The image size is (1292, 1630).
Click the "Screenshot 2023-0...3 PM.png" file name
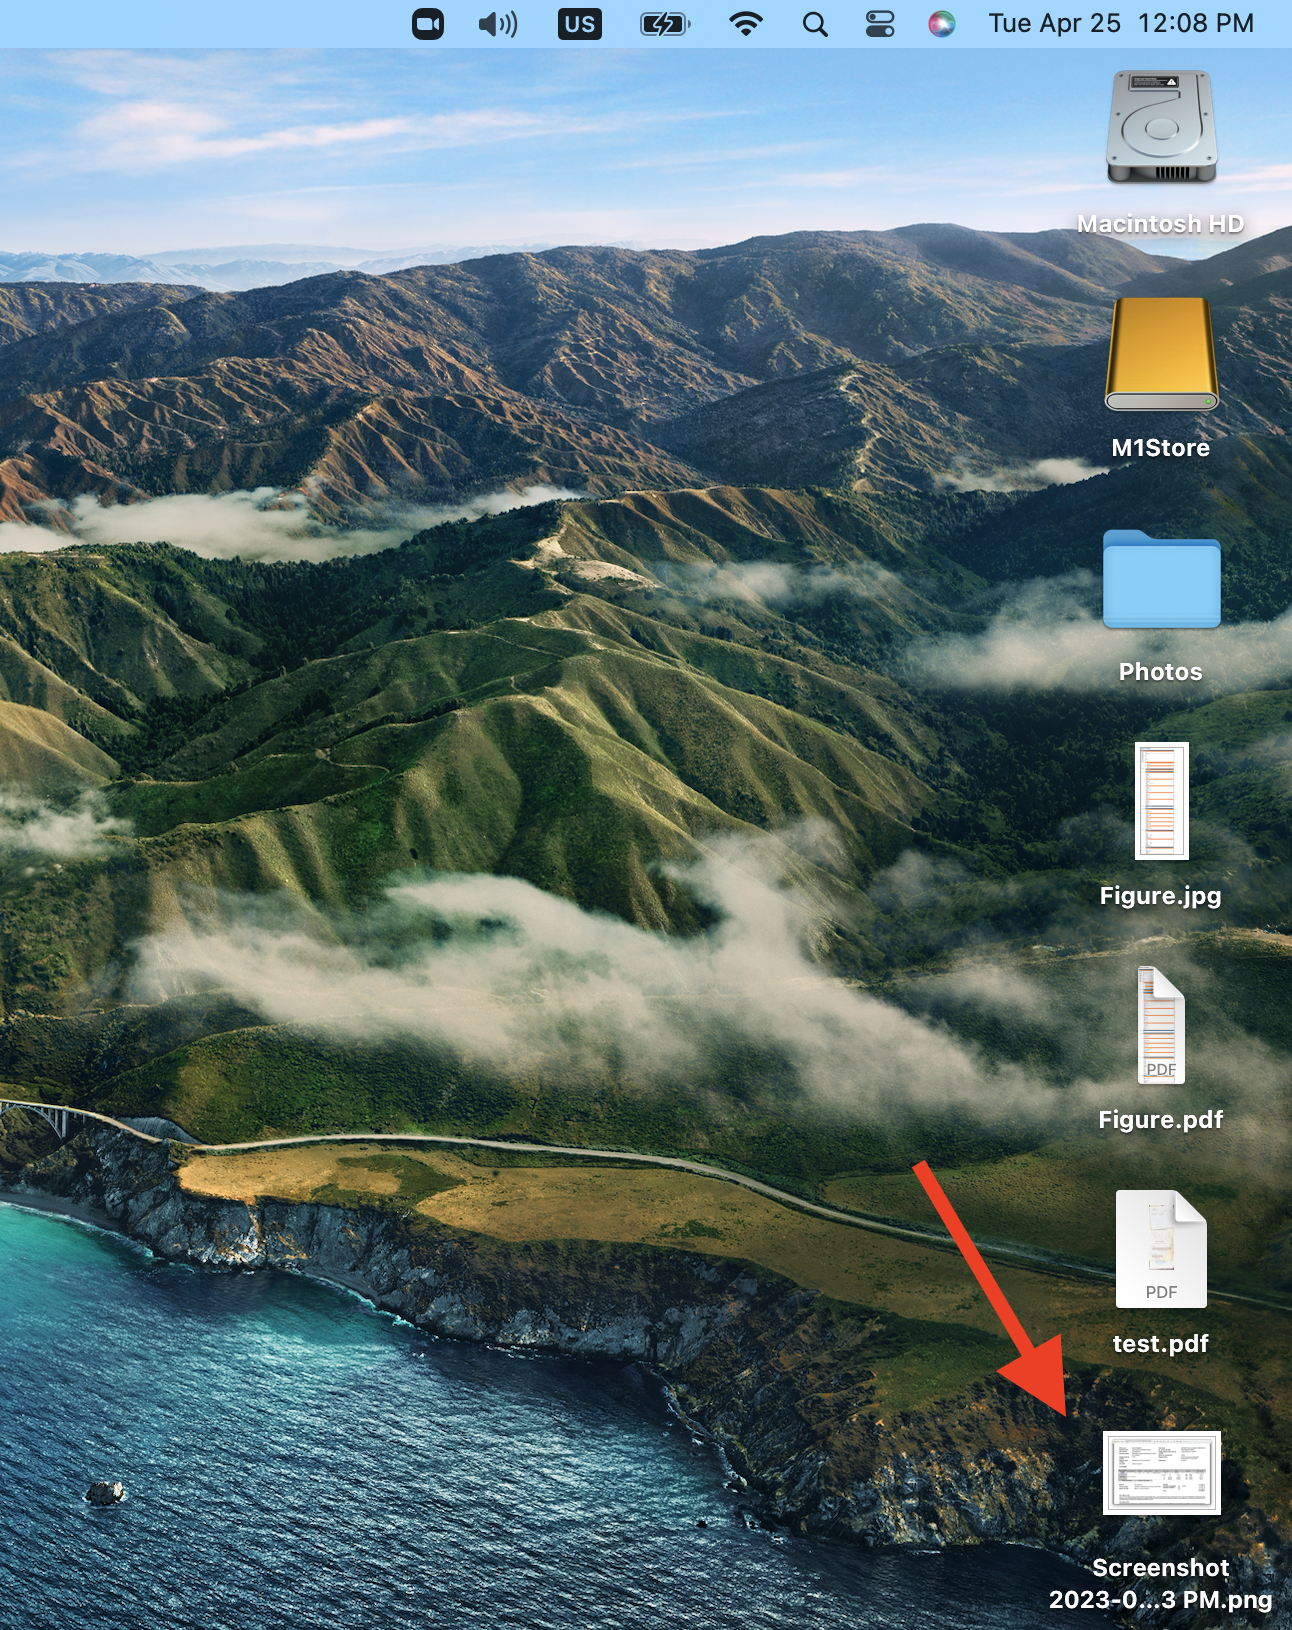pos(1161,1584)
